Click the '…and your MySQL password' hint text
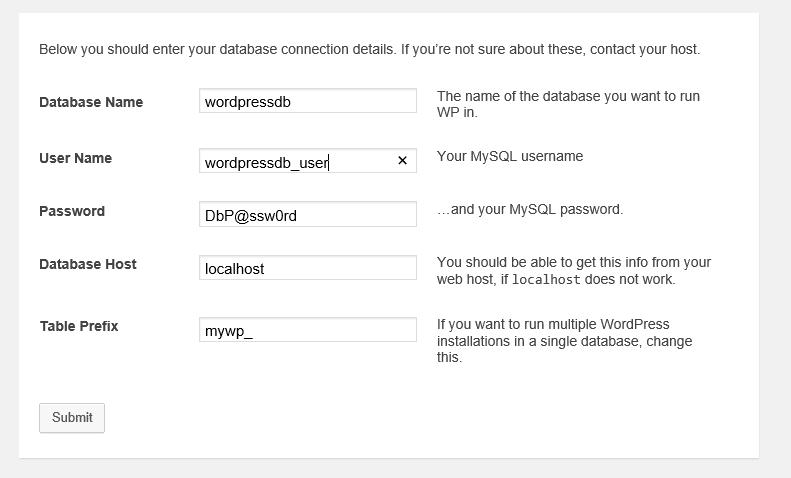 click(x=530, y=209)
